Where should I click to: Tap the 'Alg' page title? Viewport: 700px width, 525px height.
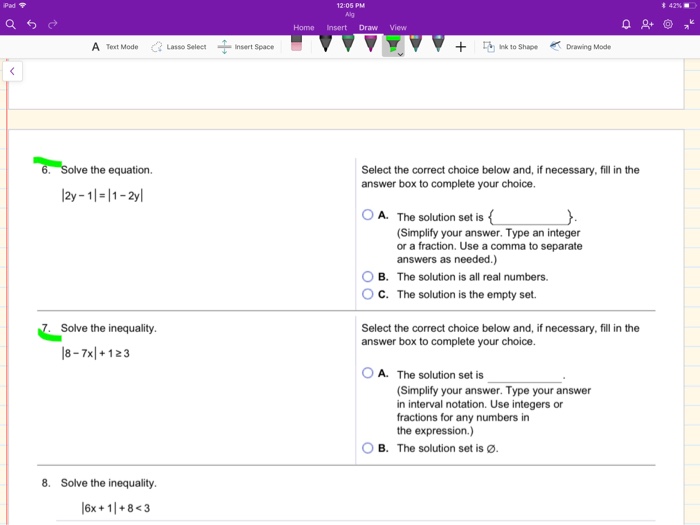click(350, 15)
